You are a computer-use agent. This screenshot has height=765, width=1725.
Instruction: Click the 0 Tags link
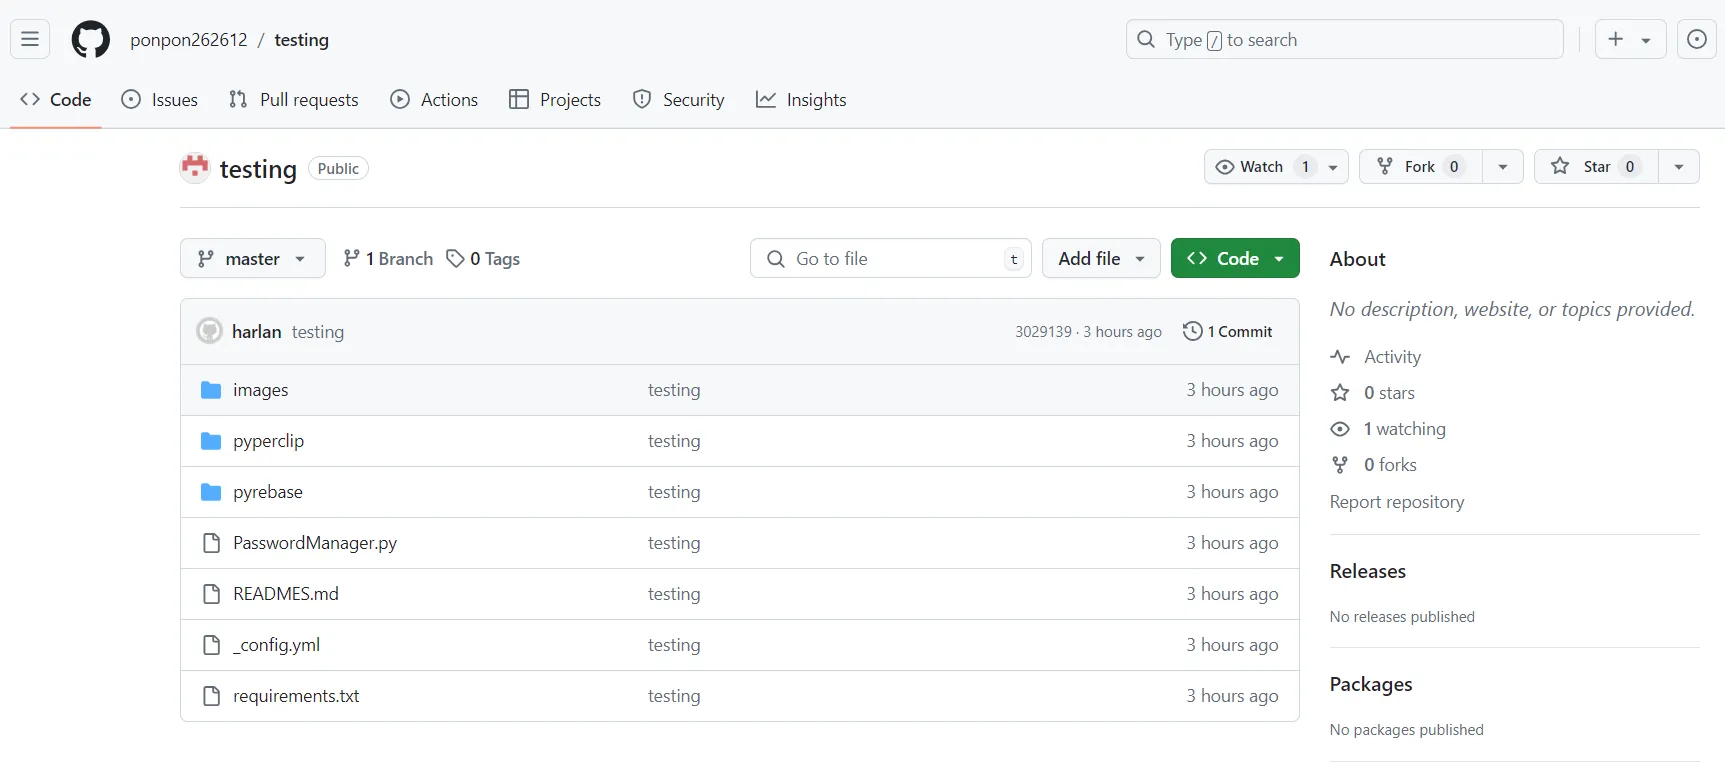click(483, 259)
